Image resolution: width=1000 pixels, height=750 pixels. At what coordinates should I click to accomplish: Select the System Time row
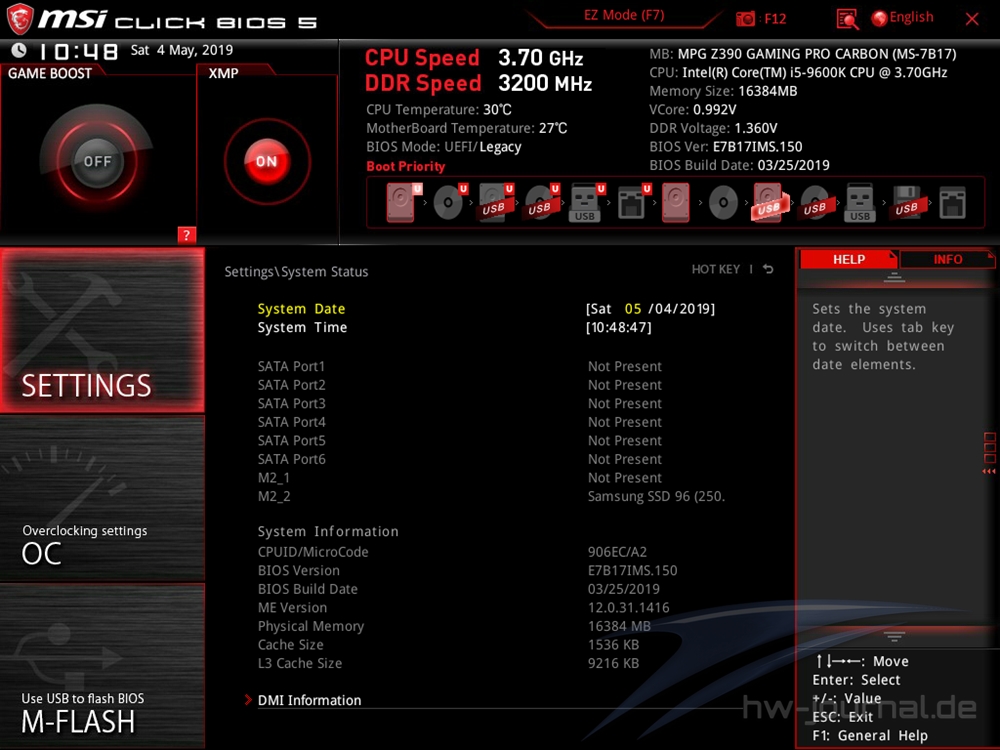(454, 327)
